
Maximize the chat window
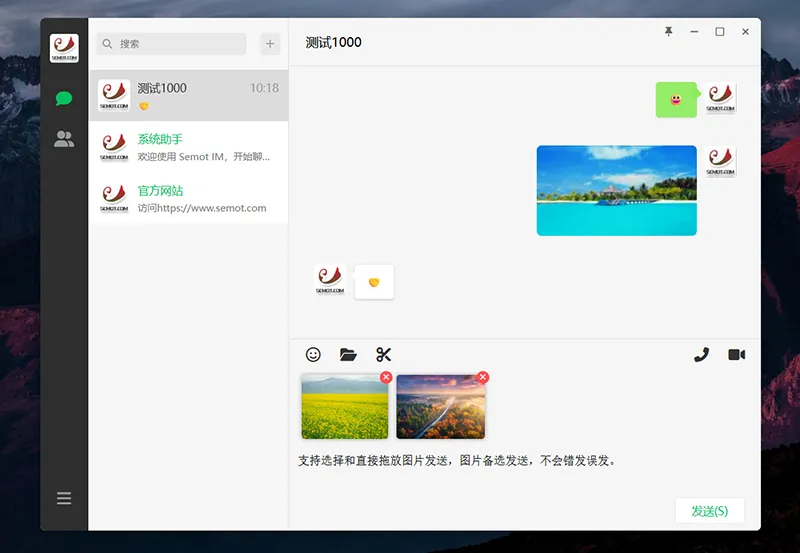pyautogui.click(x=719, y=32)
